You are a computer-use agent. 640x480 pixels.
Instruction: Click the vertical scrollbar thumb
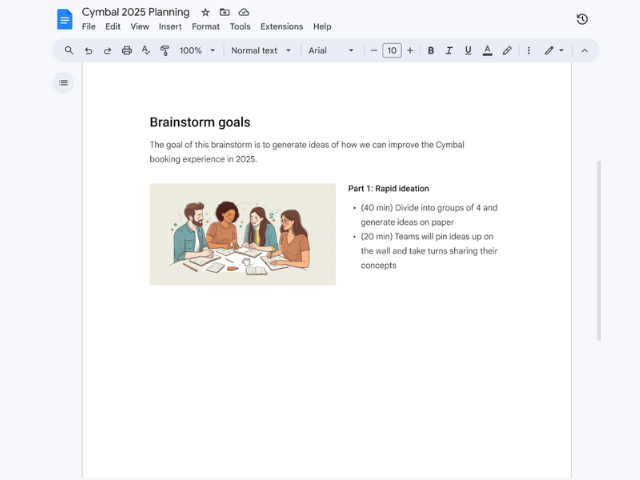point(599,251)
